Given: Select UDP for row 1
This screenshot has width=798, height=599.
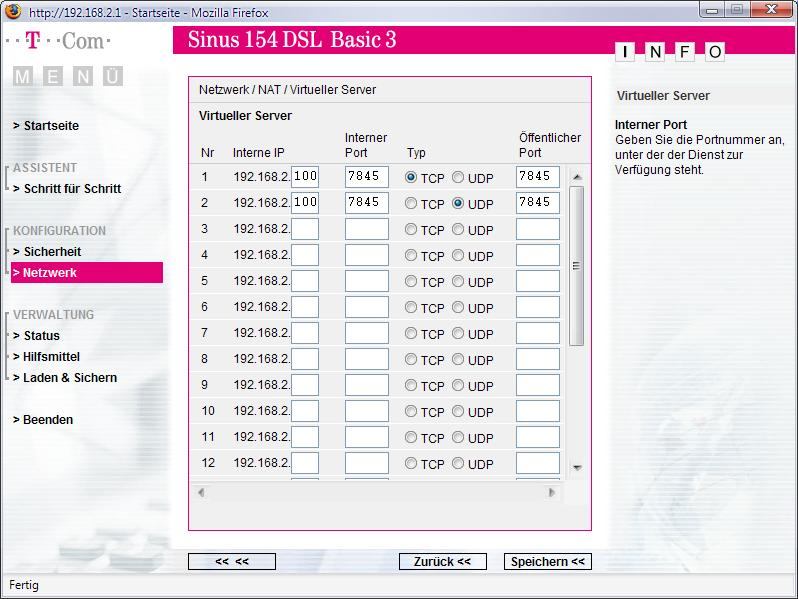Looking at the screenshot, I should (458, 177).
